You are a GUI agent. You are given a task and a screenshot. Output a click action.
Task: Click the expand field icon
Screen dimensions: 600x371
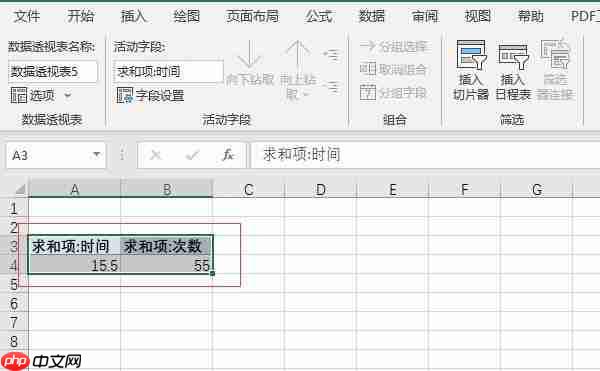pos(331,55)
